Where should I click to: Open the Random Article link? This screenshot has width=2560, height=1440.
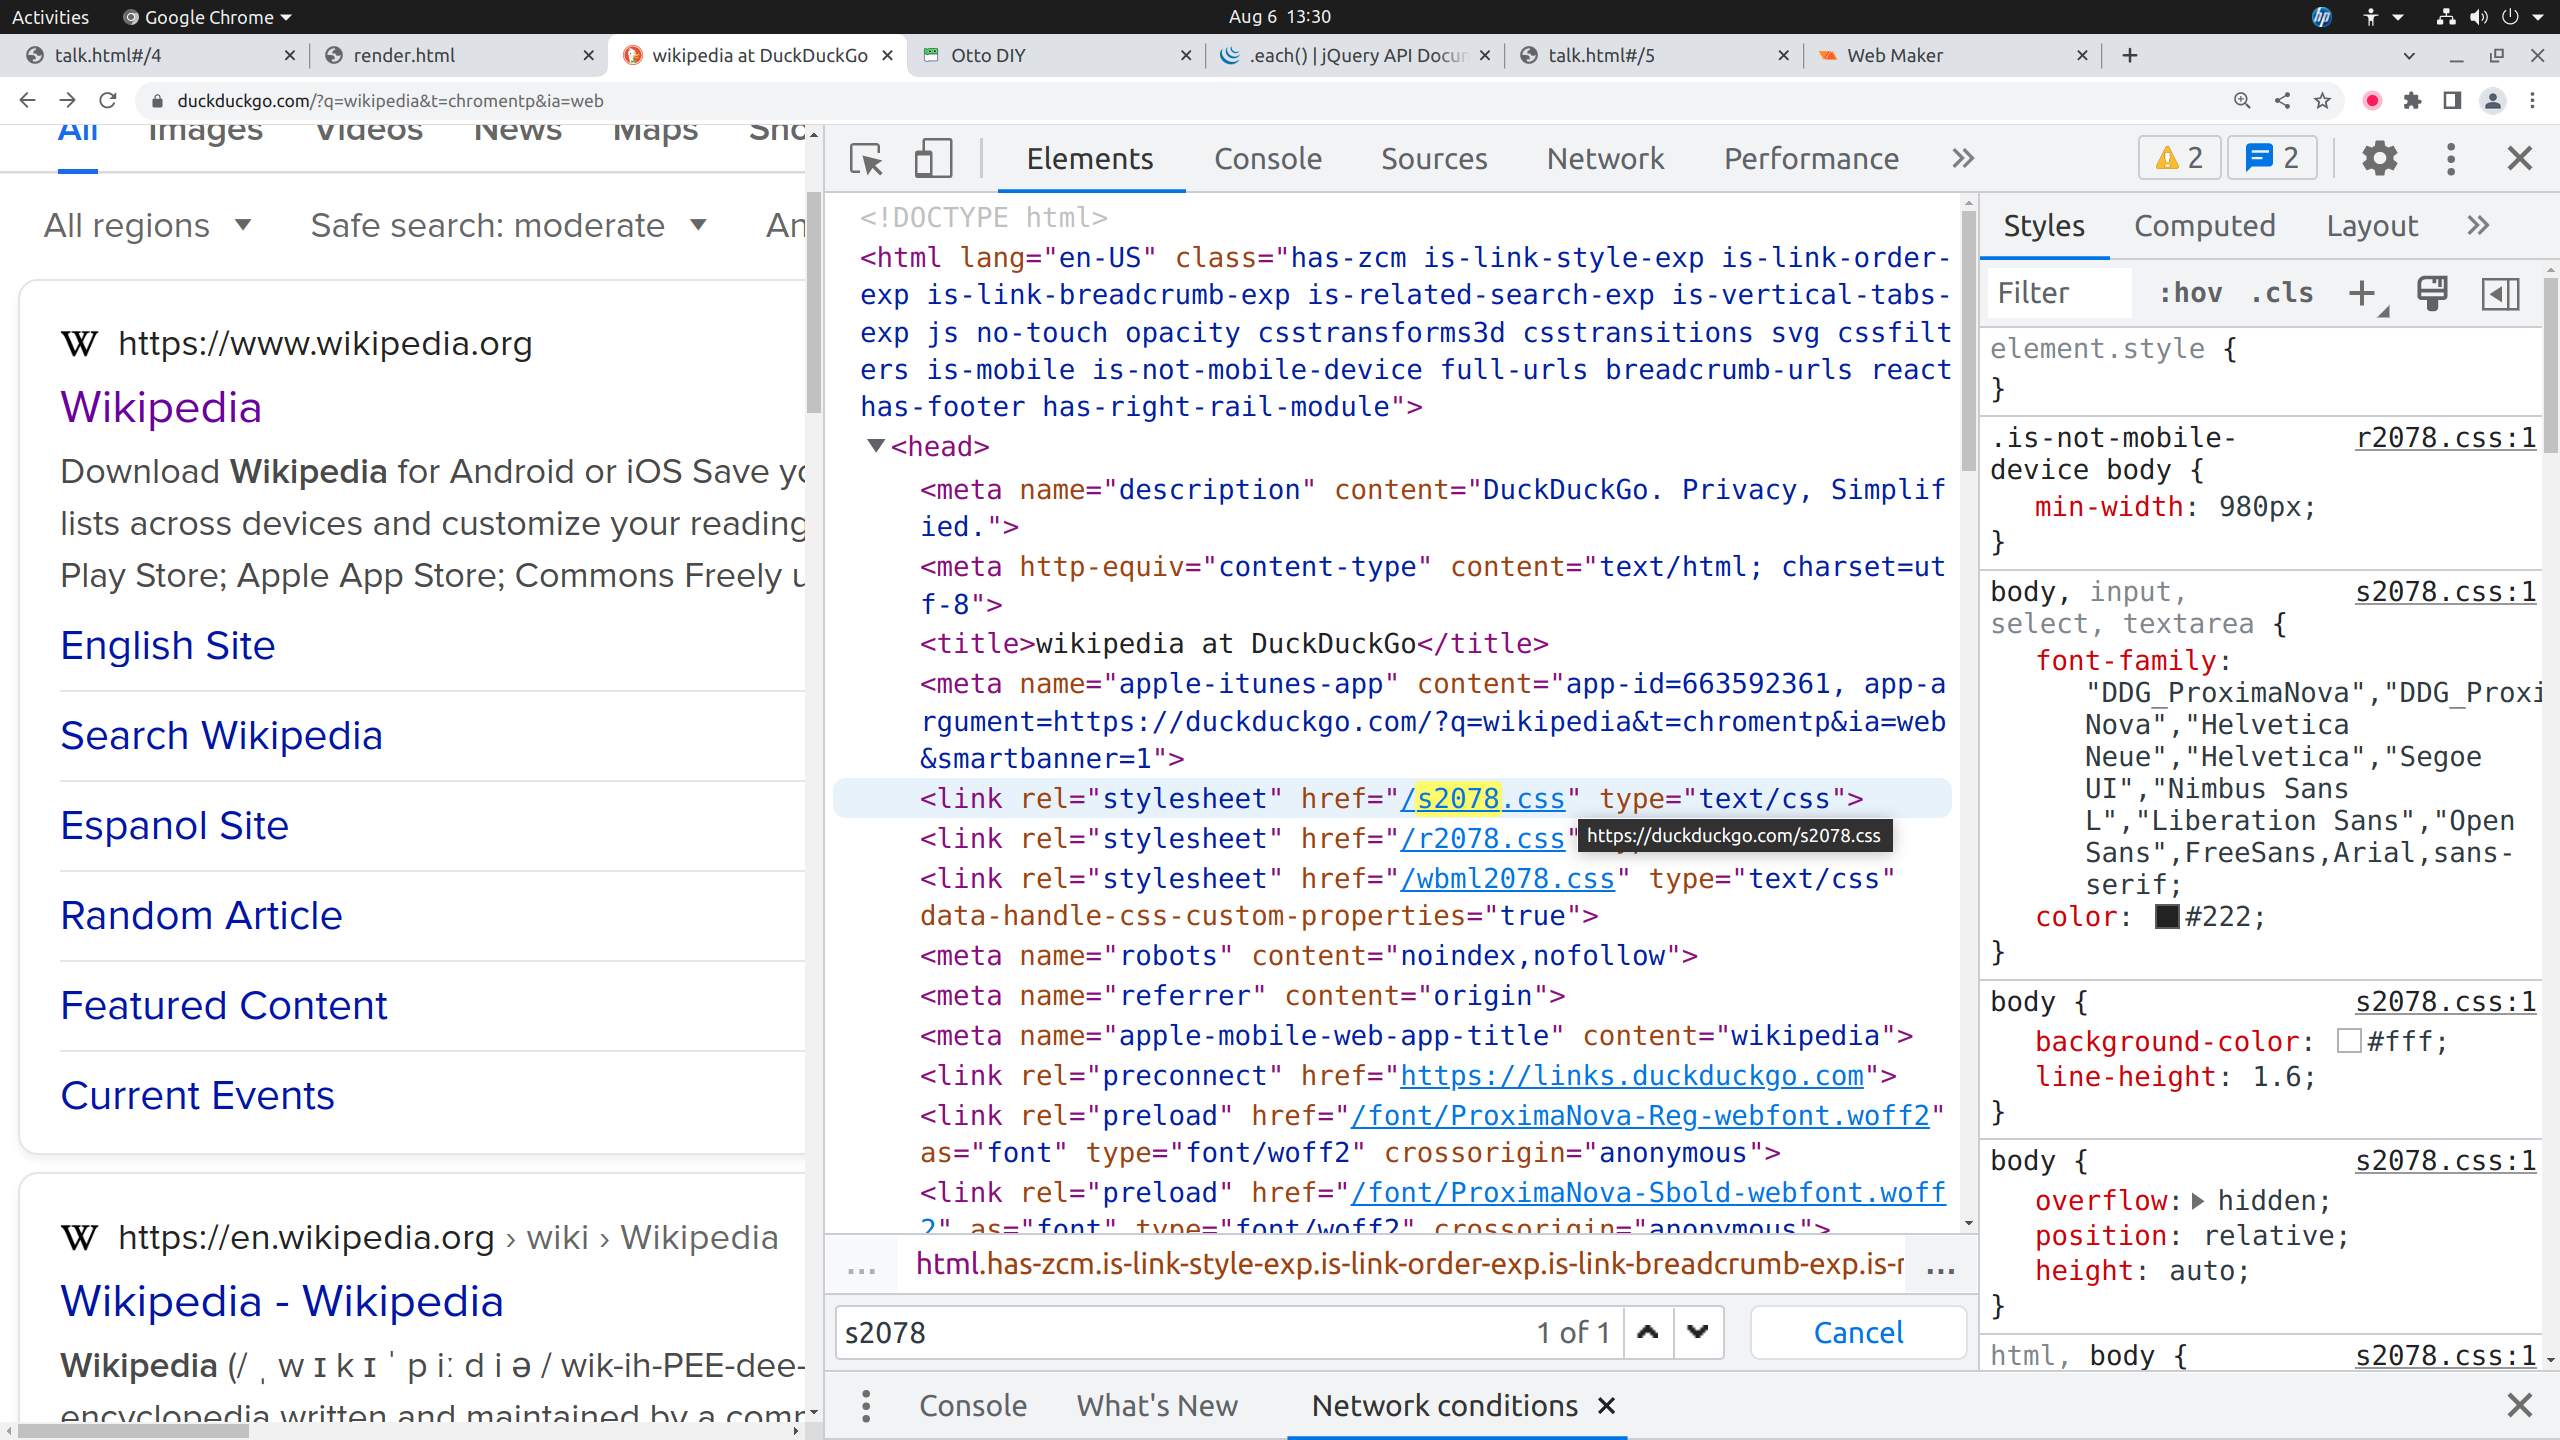pos(201,915)
